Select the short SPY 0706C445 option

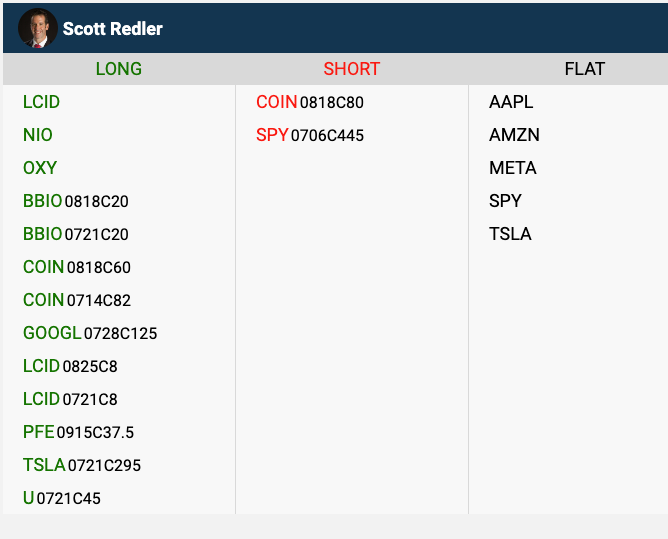(x=310, y=135)
